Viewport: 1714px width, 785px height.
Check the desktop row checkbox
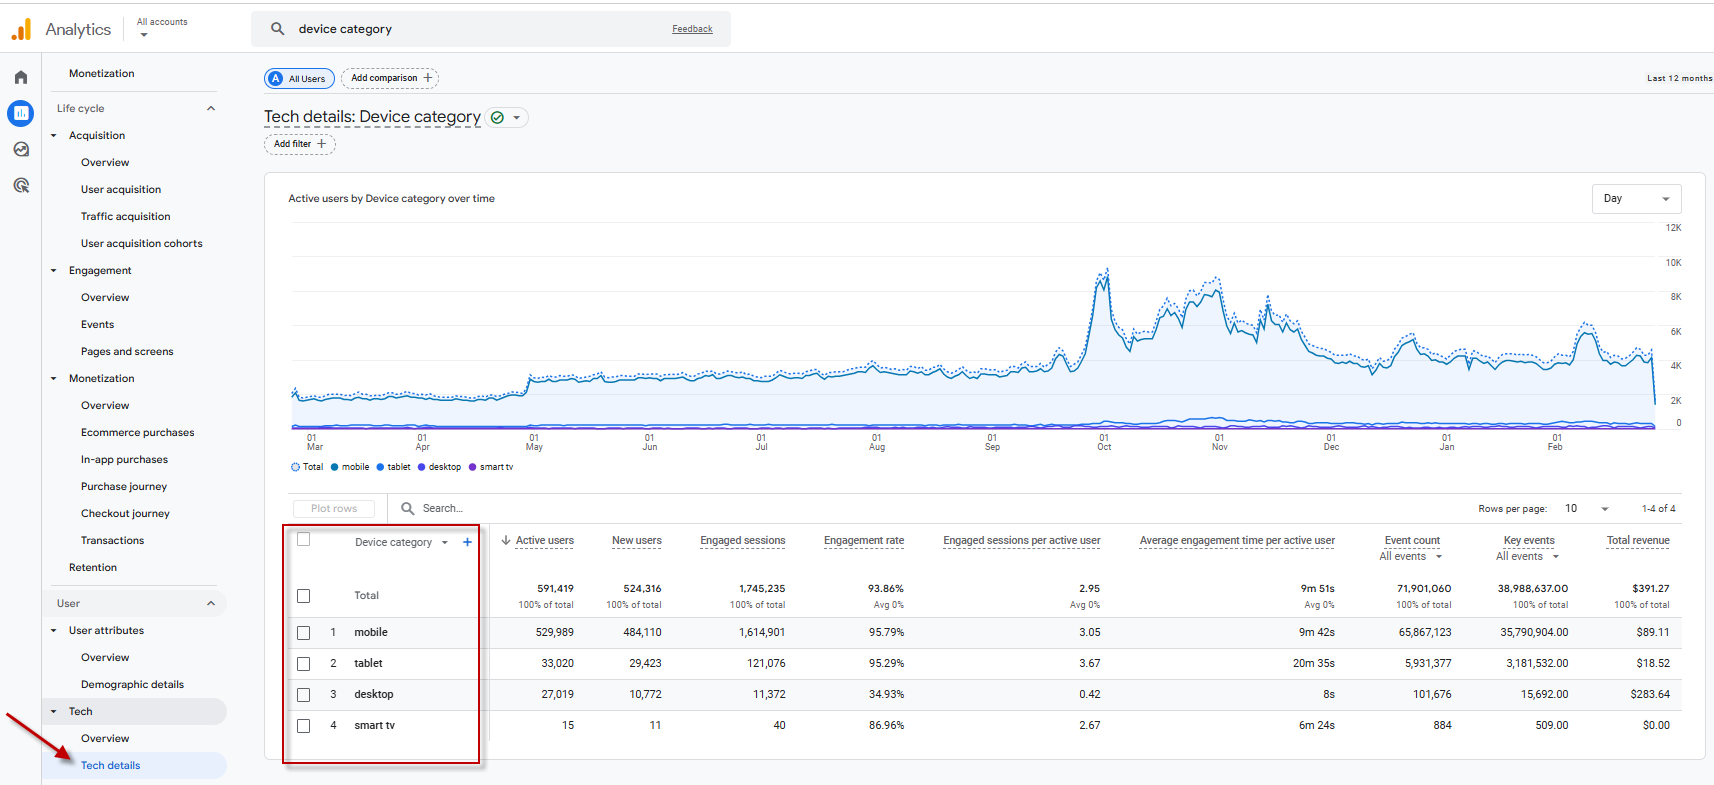(304, 695)
